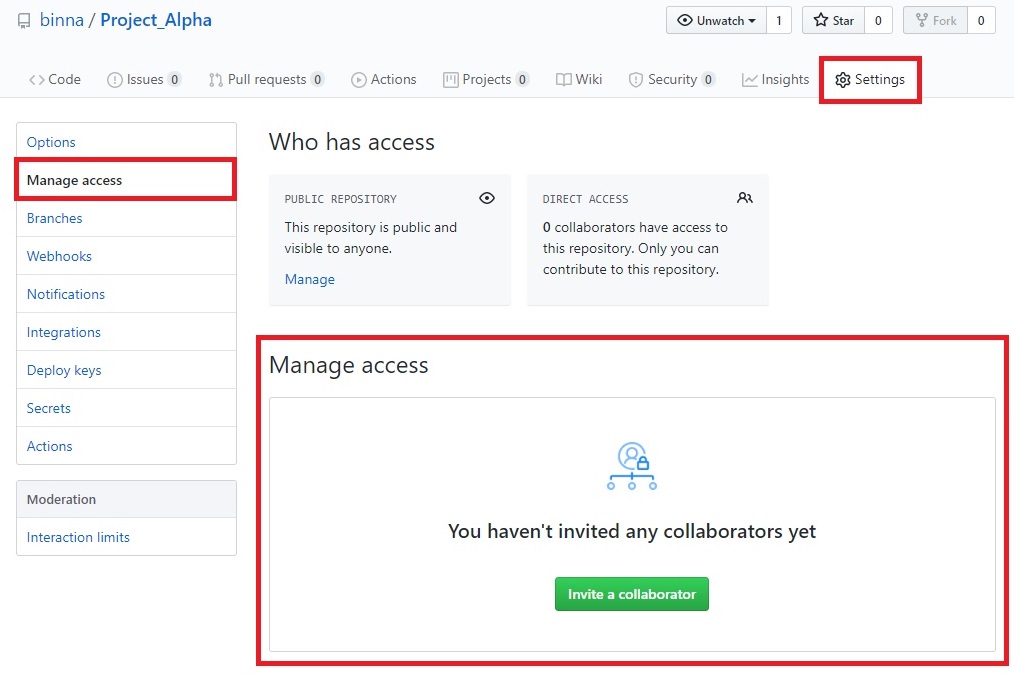The height and width of the screenshot is (677, 1014).
Task: Select Interaction limits under Moderation
Action: point(126,537)
